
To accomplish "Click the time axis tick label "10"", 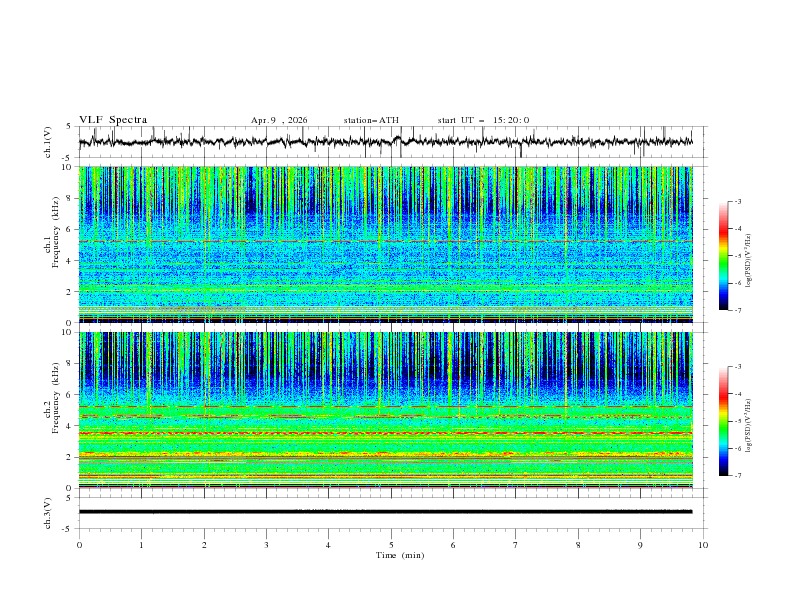I will pyautogui.click(x=703, y=545).
